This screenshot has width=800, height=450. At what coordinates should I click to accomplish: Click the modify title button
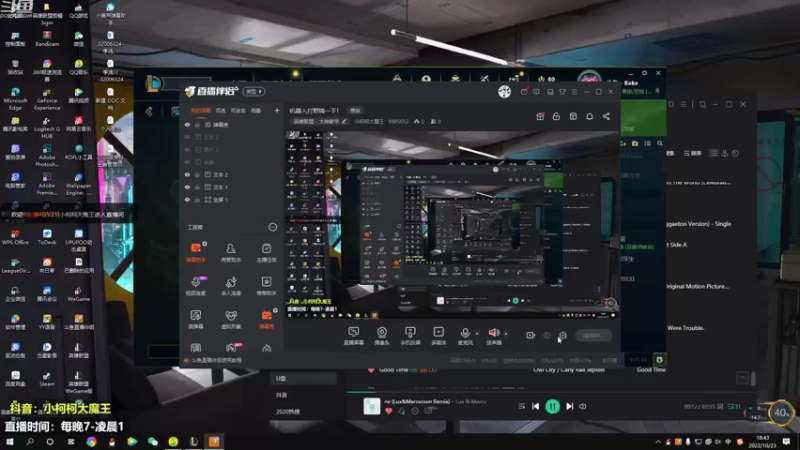point(355,111)
